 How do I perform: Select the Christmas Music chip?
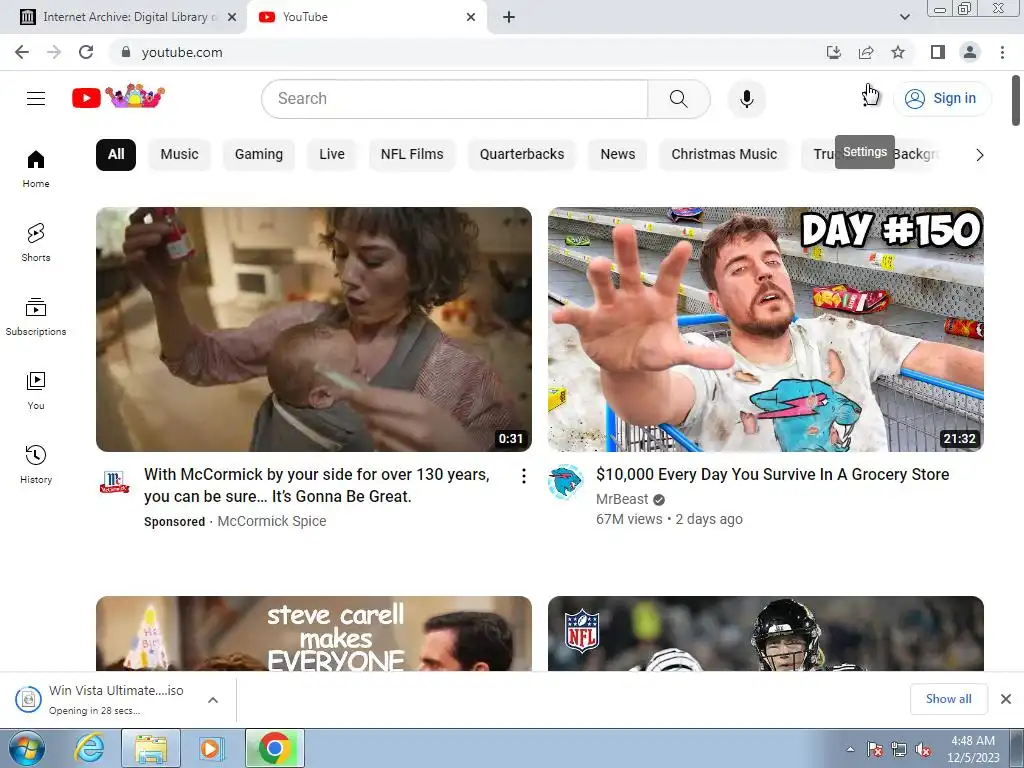(x=724, y=155)
